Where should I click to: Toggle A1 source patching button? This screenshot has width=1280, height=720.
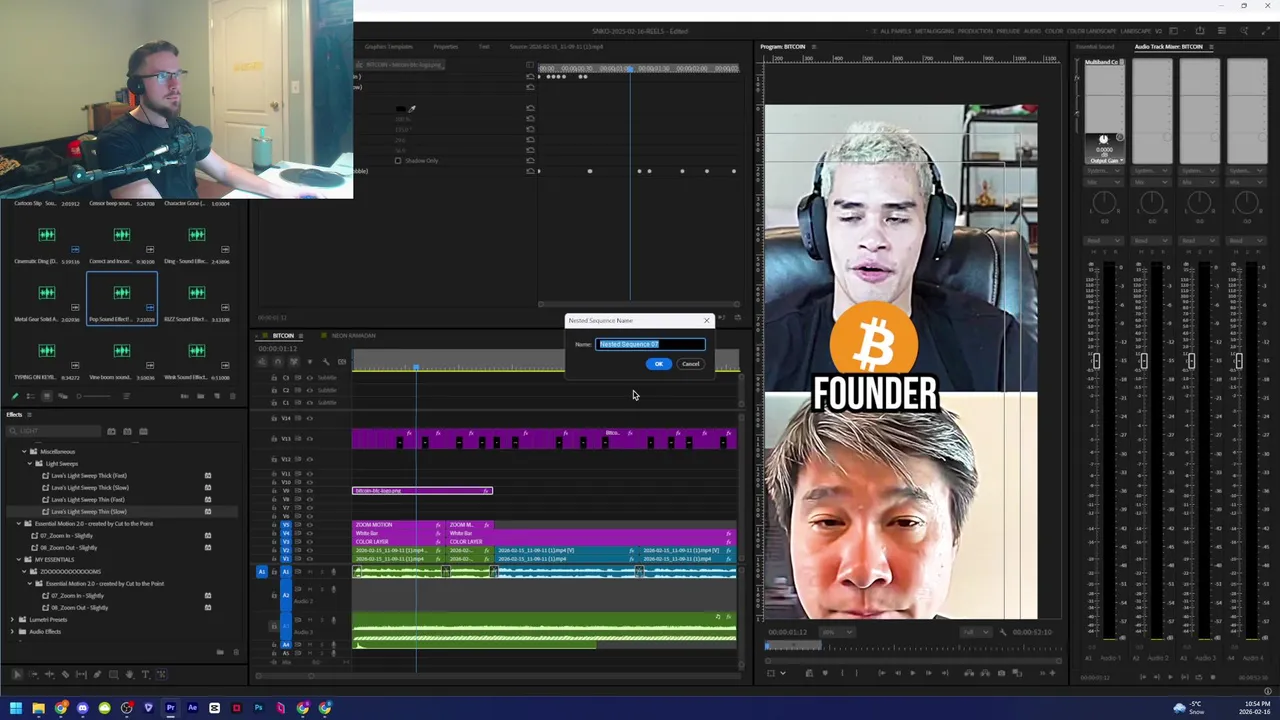262,572
